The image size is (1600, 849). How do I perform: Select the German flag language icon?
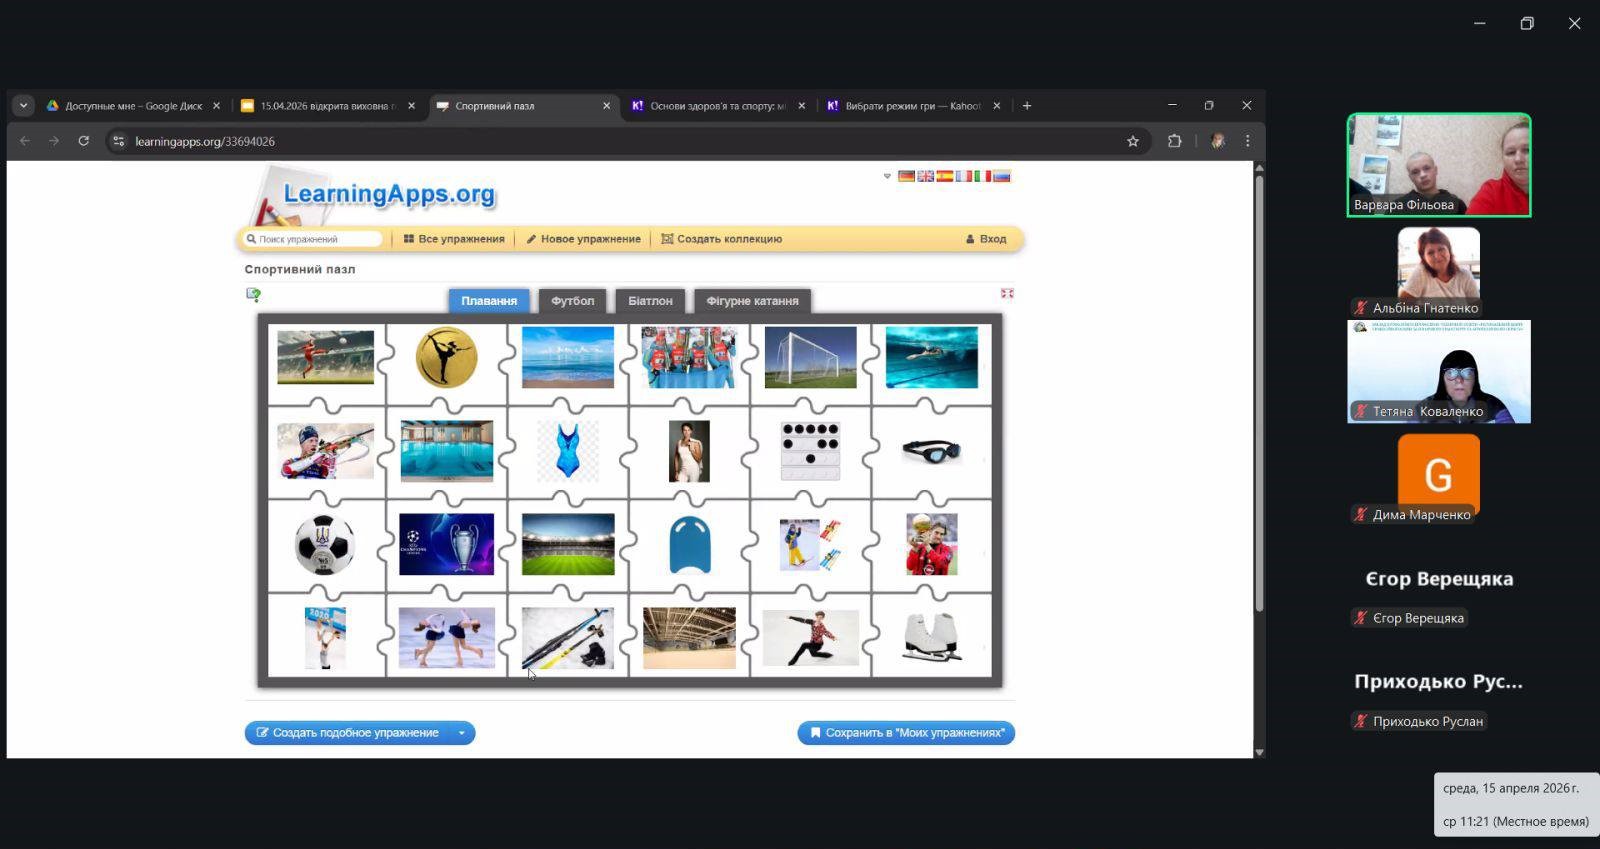pos(906,176)
